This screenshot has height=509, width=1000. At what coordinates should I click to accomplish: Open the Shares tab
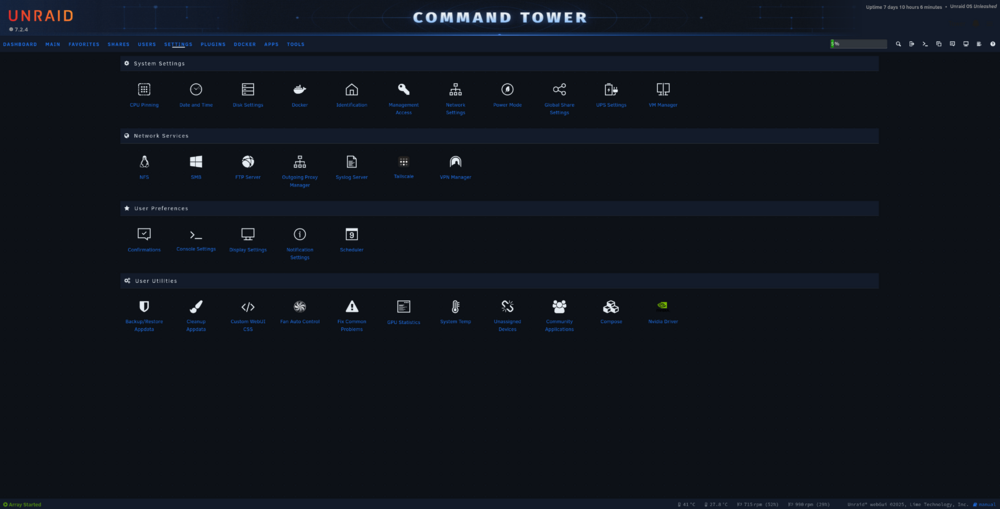pyautogui.click(x=119, y=45)
